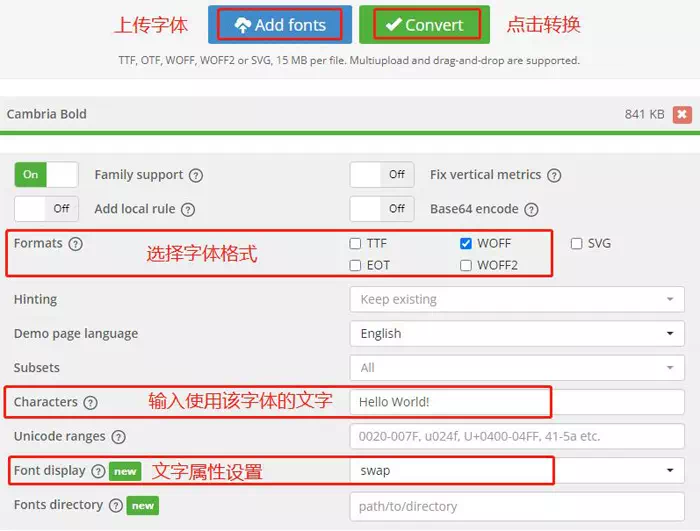
Task: Uncheck the WOFF format checkbox
Action: [466, 243]
